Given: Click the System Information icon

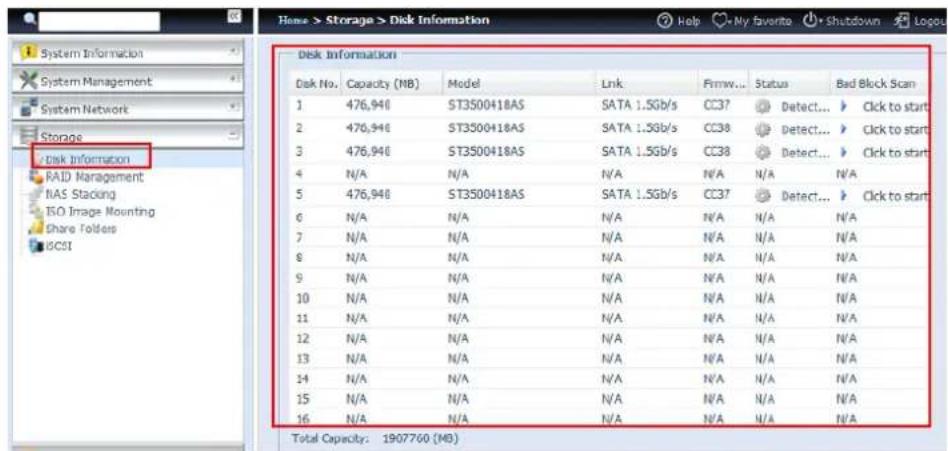Looking at the screenshot, I should point(26,53).
